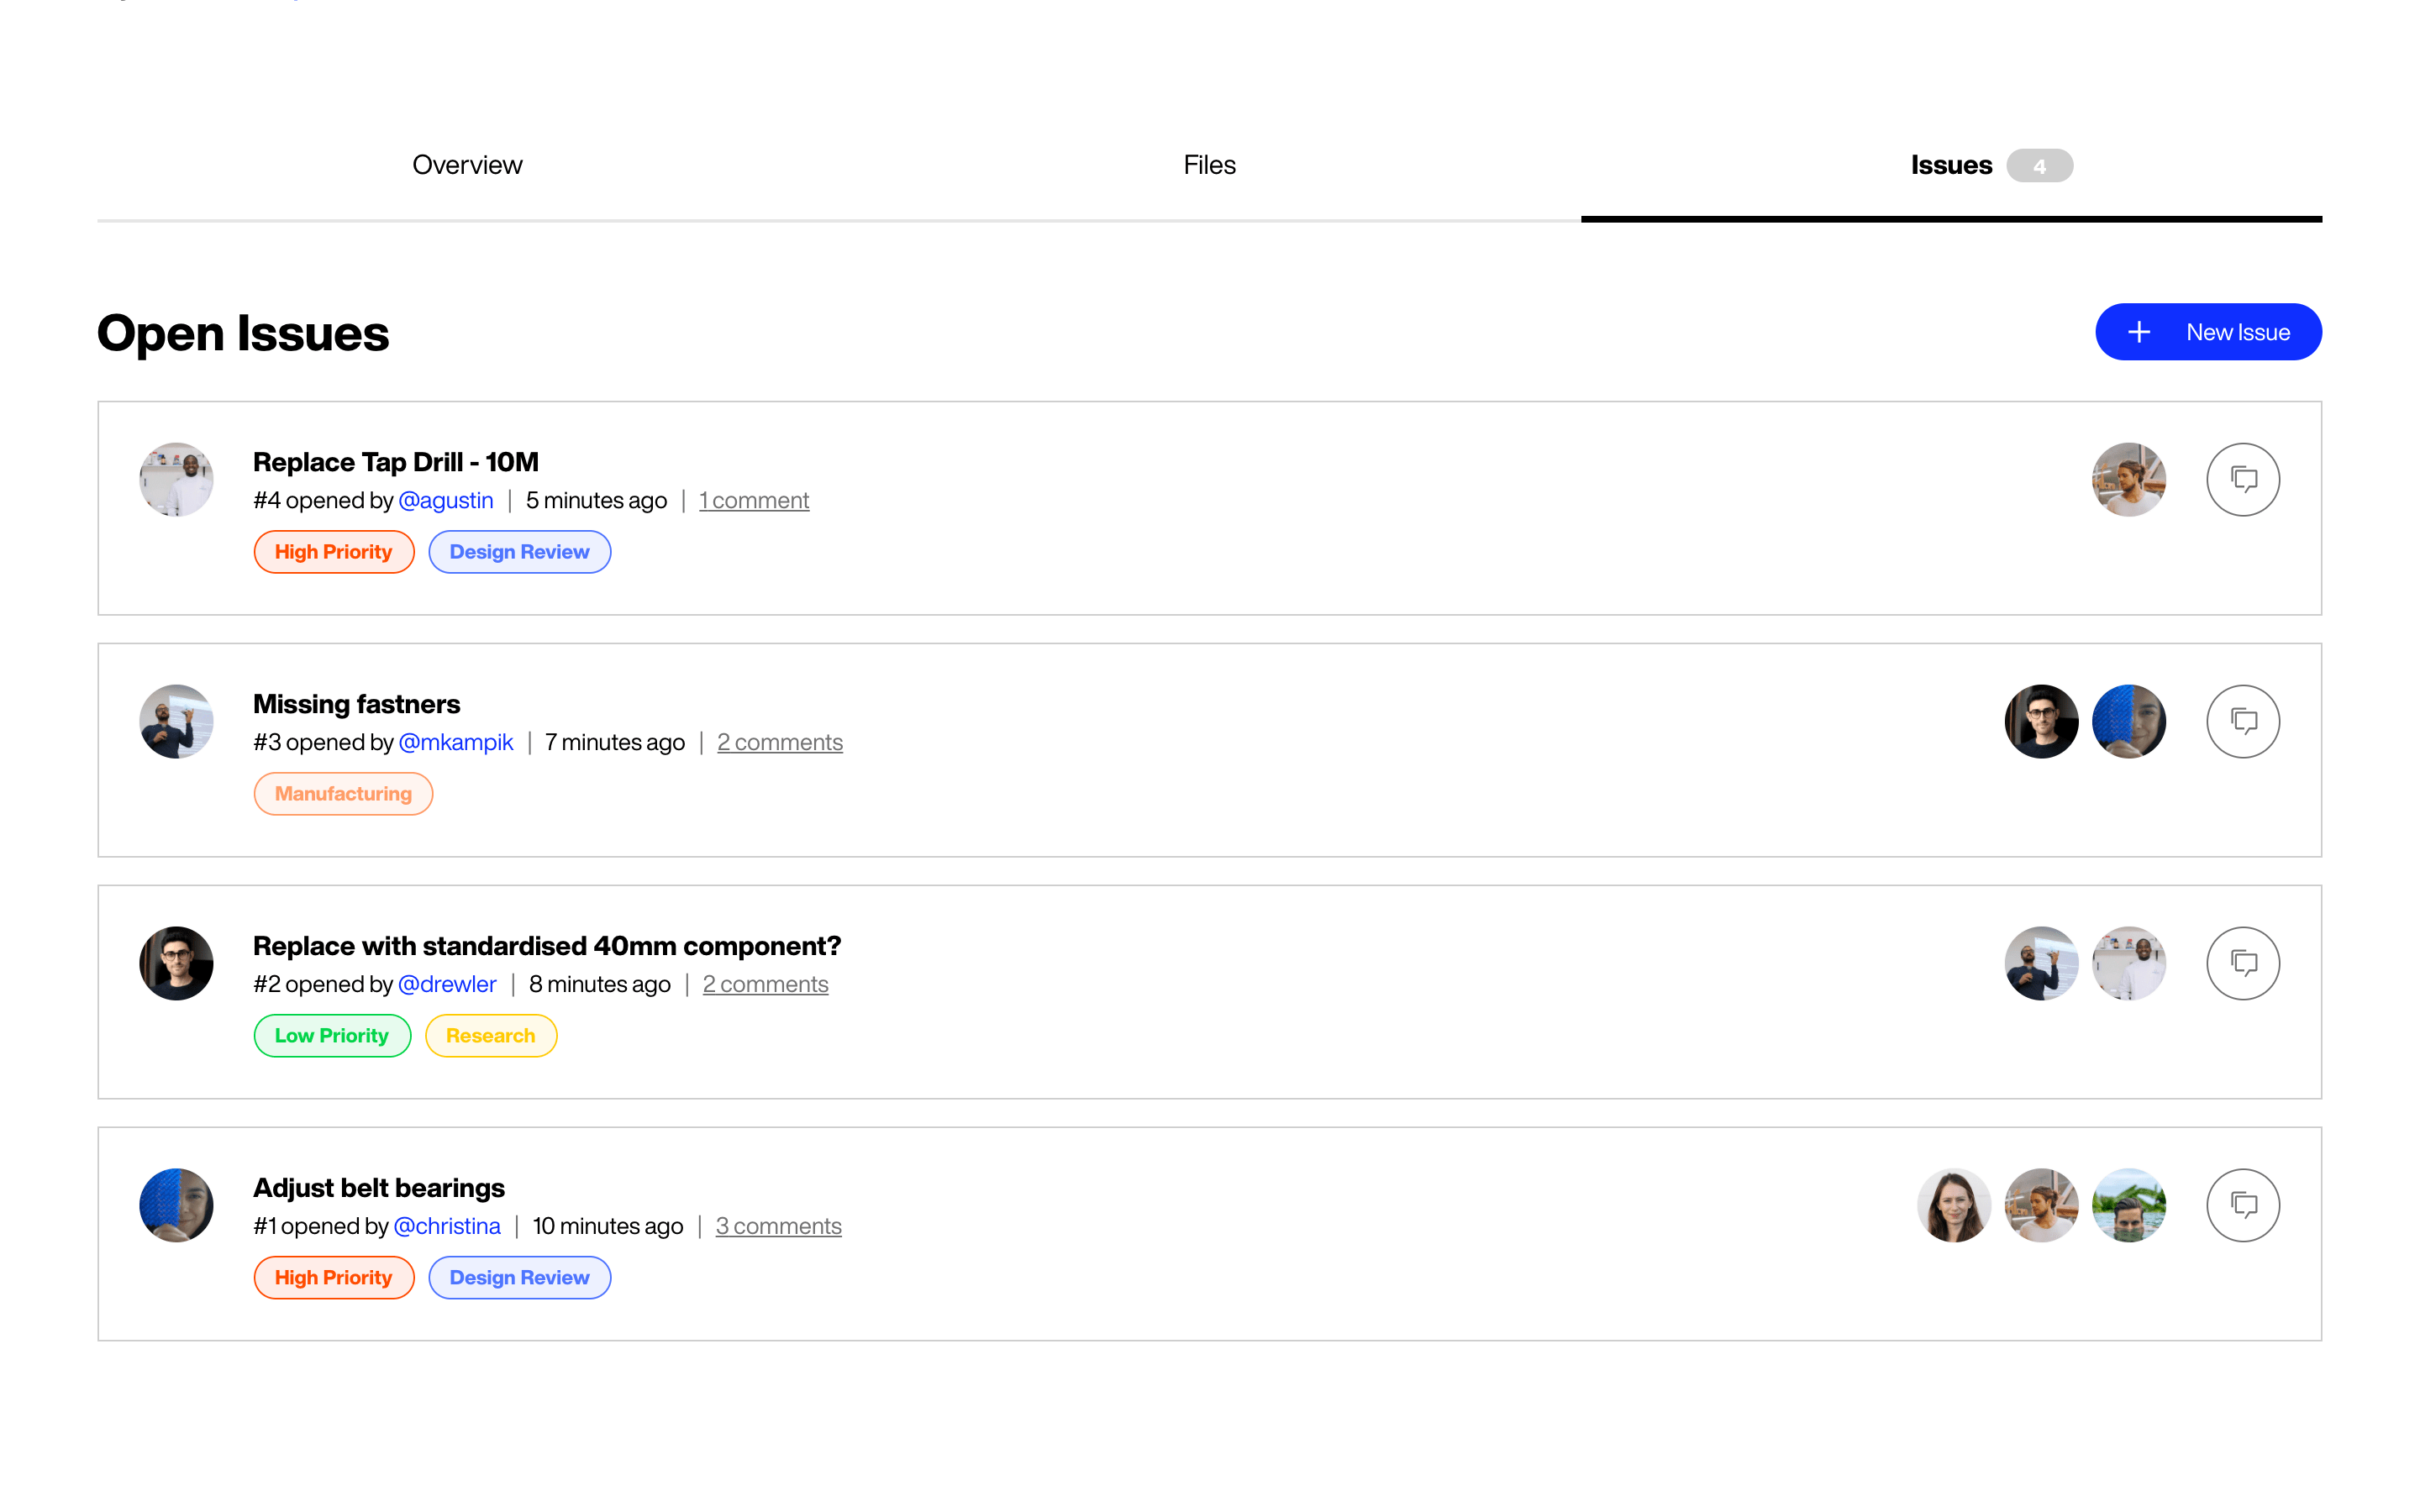This screenshot has height=1512, width=2420.
Task: Click the issues count badge showing 4
Action: pos(2039,166)
